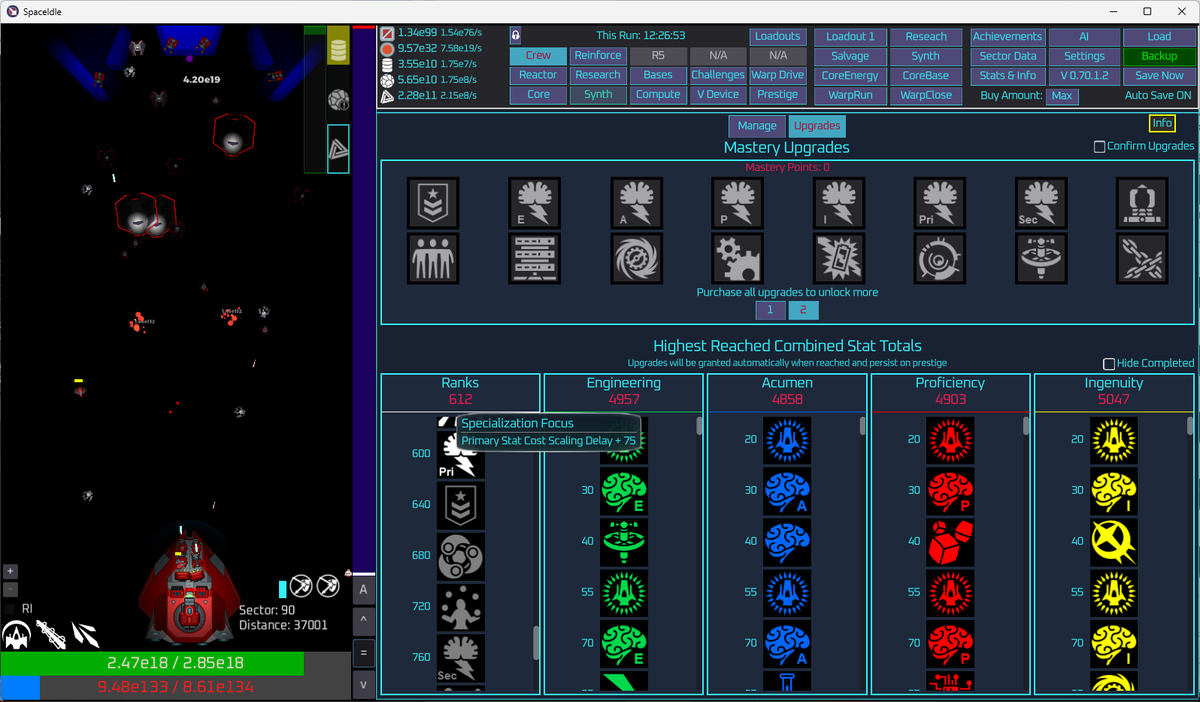This screenshot has height=702, width=1200.
Task: Select the space station mastery upgrade
Action: point(1041,258)
